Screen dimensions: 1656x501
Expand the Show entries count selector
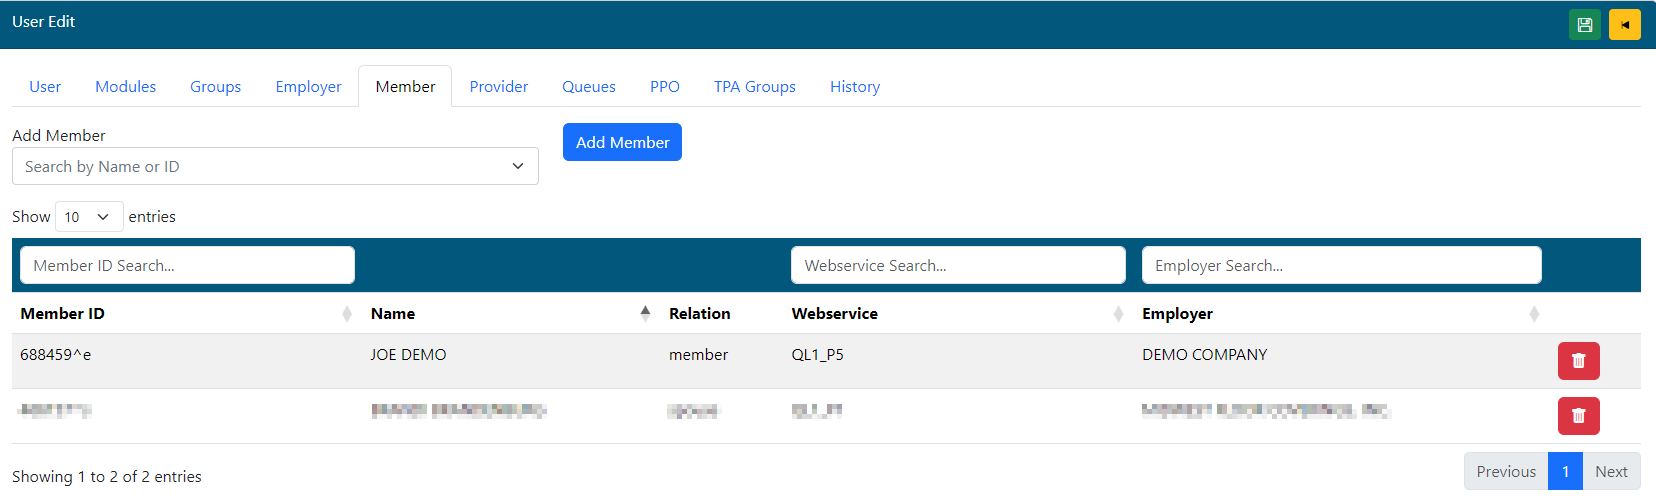pos(88,217)
